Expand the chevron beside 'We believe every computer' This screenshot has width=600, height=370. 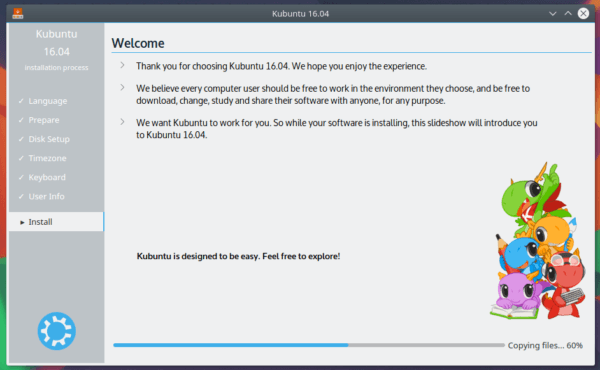(x=122, y=88)
